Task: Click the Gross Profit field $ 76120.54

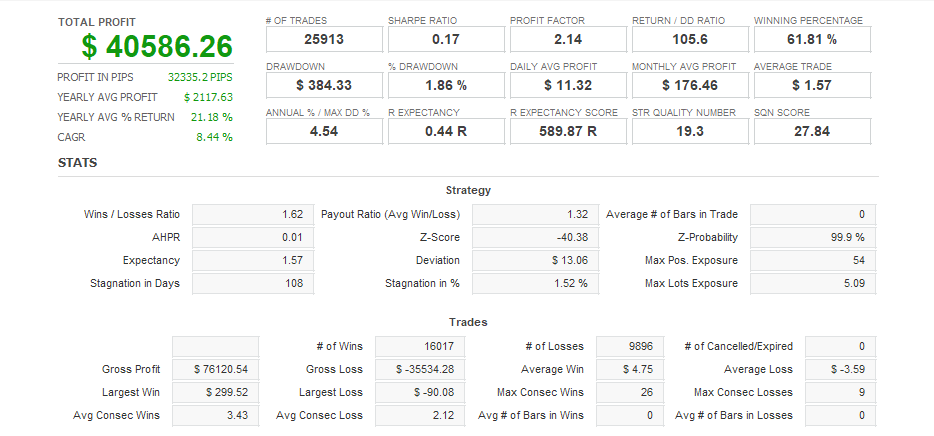Action: (x=215, y=370)
